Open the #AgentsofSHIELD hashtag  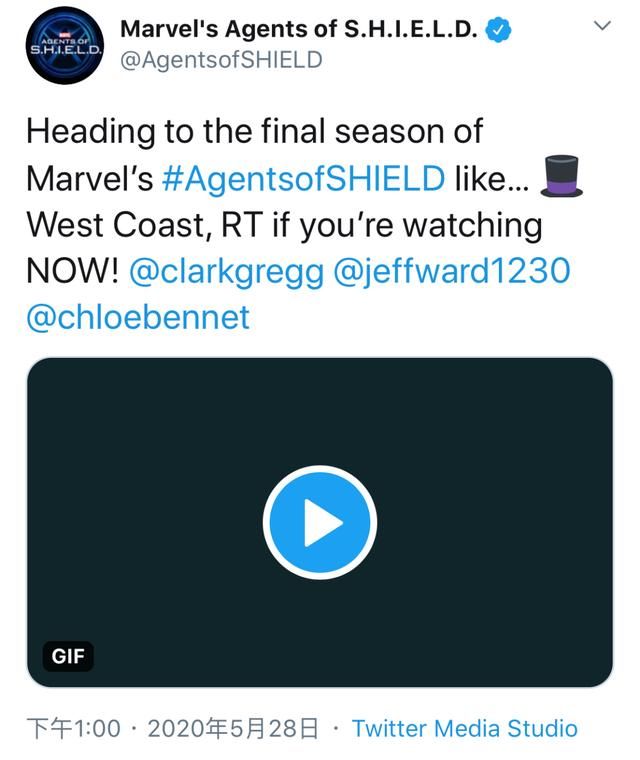[303, 178]
